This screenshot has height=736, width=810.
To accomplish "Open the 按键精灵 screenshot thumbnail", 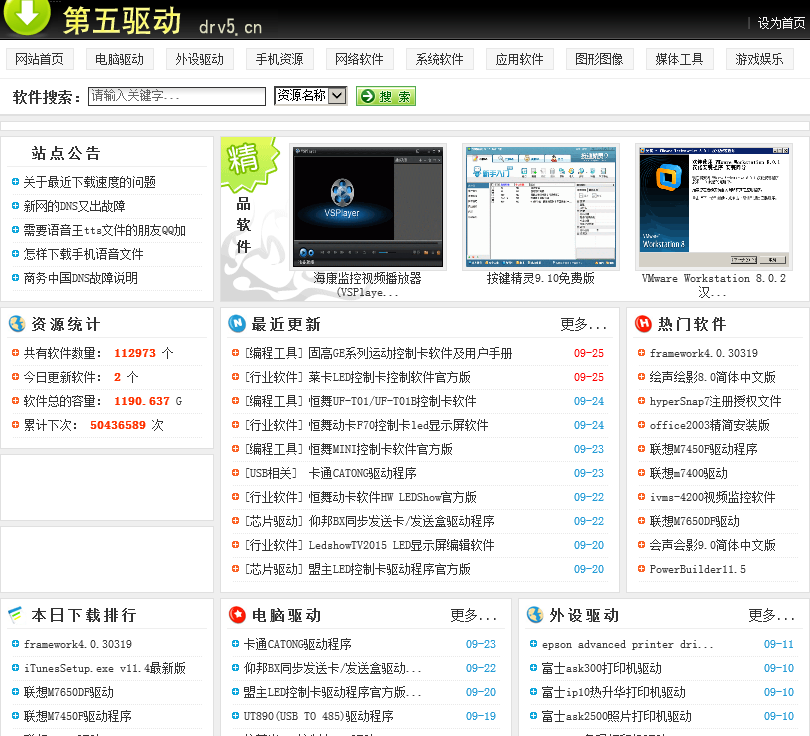I will pyautogui.click(x=541, y=207).
